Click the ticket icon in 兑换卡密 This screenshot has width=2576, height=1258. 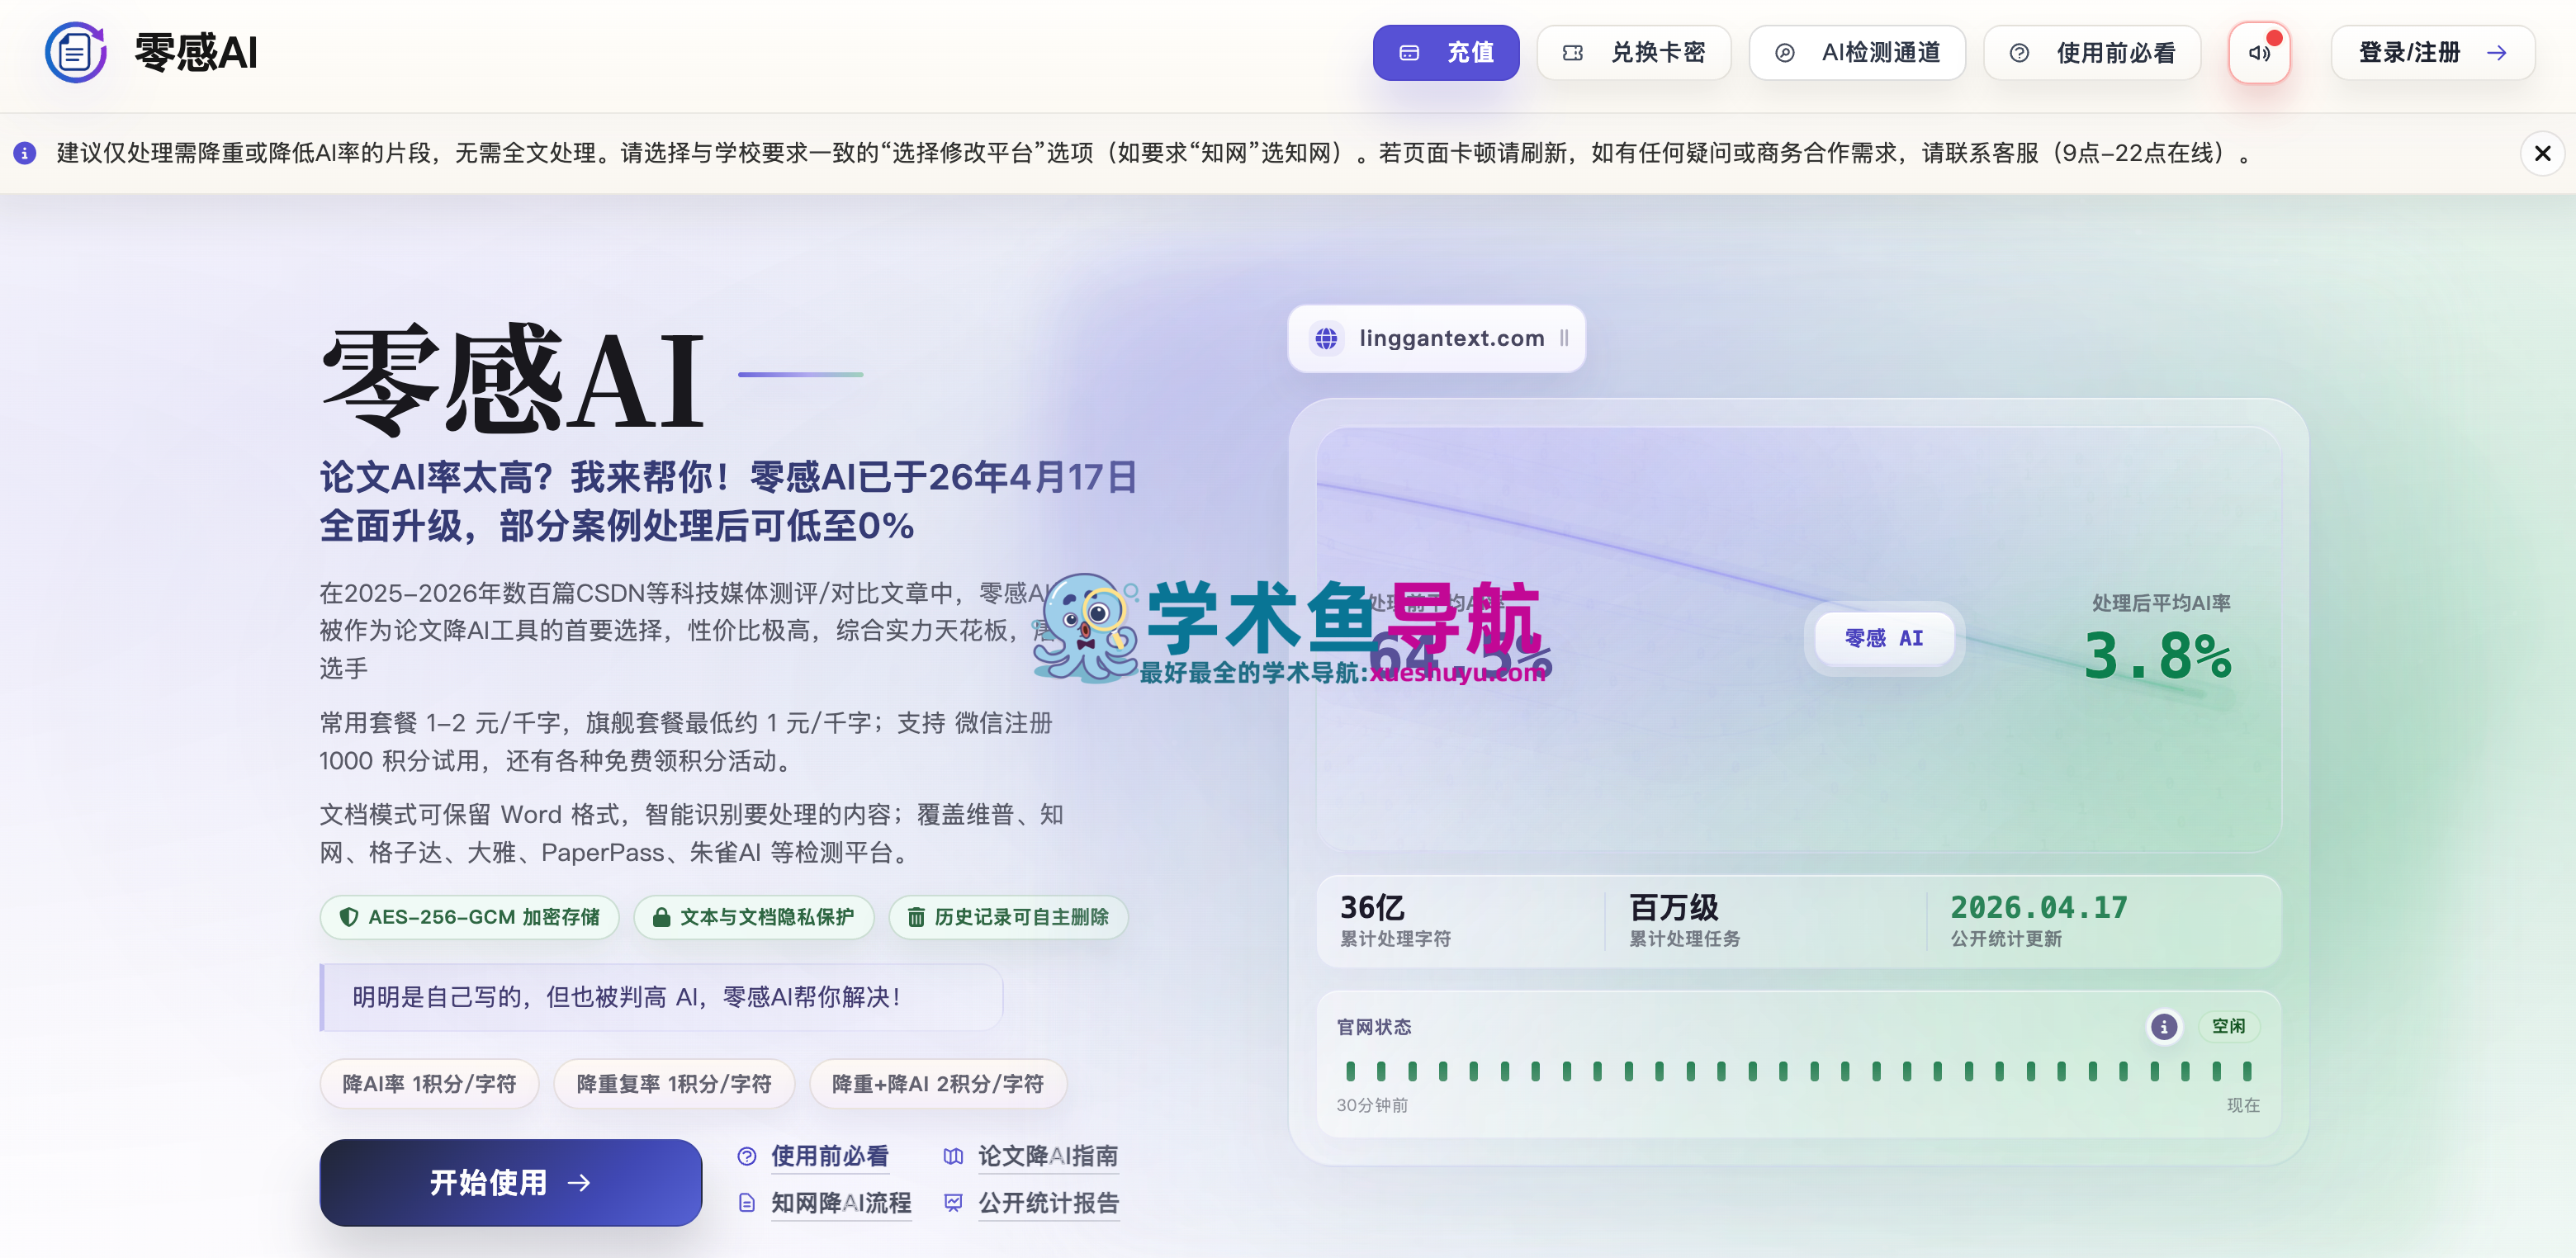click(1572, 53)
